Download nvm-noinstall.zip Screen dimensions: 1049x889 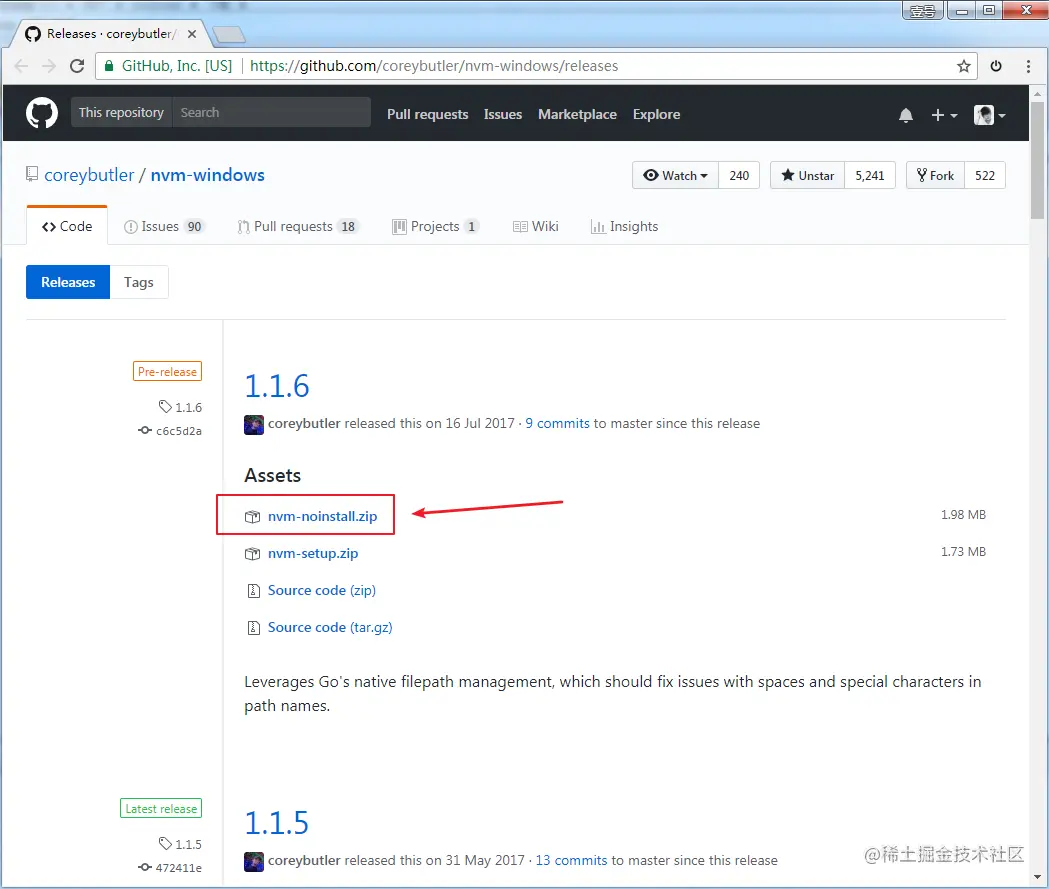322,516
